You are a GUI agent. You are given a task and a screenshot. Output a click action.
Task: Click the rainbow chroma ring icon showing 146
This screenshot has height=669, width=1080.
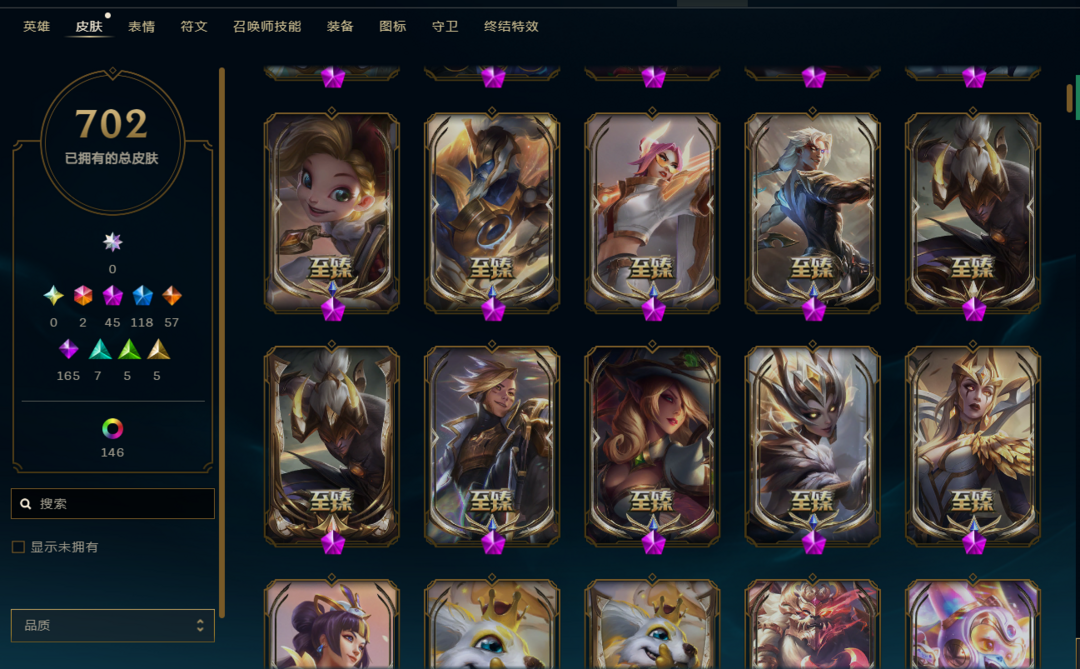(112, 429)
